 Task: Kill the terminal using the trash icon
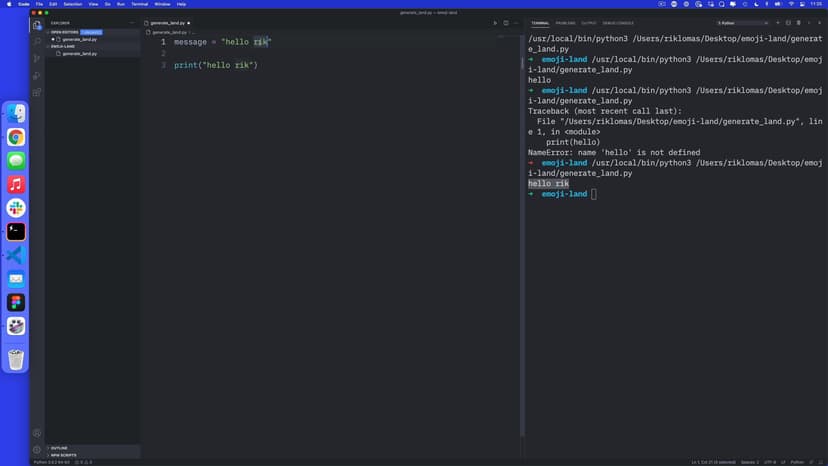point(799,22)
